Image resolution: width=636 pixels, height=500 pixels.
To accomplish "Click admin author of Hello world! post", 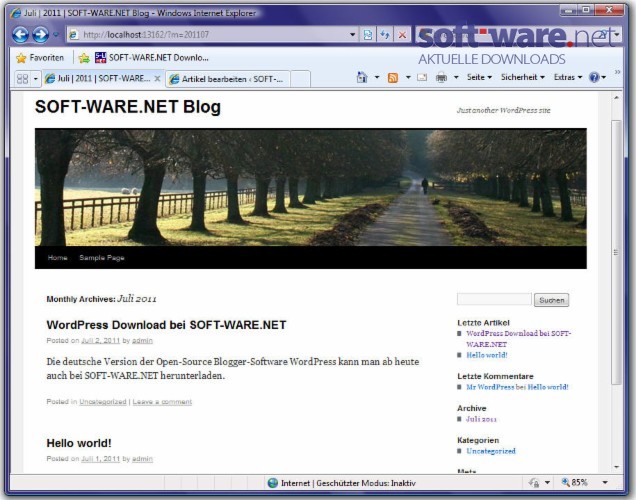I will 142,459.
